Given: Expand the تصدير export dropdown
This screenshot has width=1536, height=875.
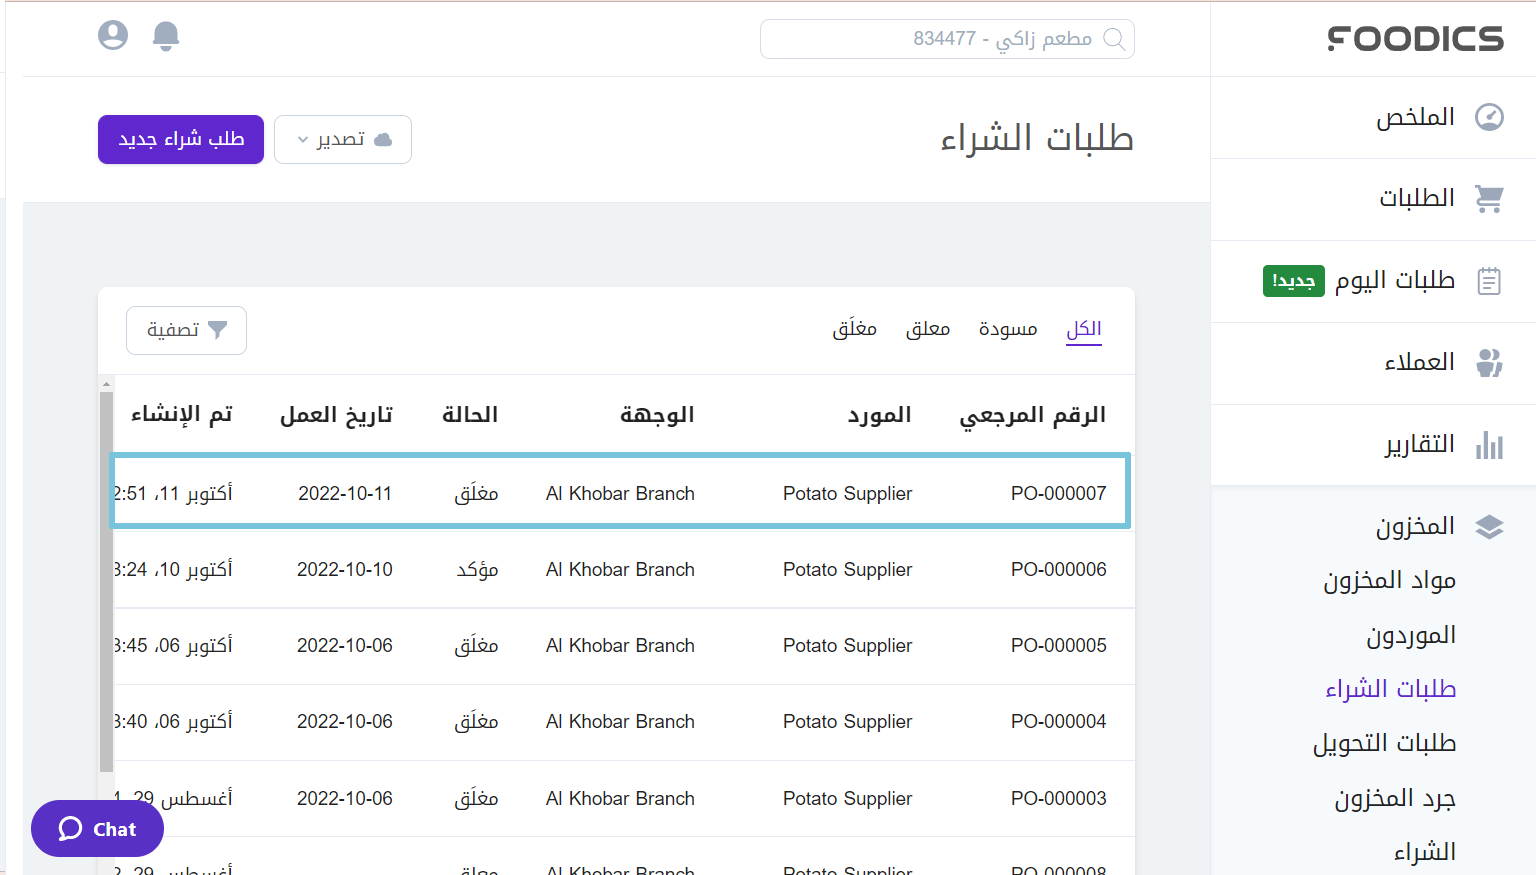Looking at the screenshot, I should pos(342,139).
